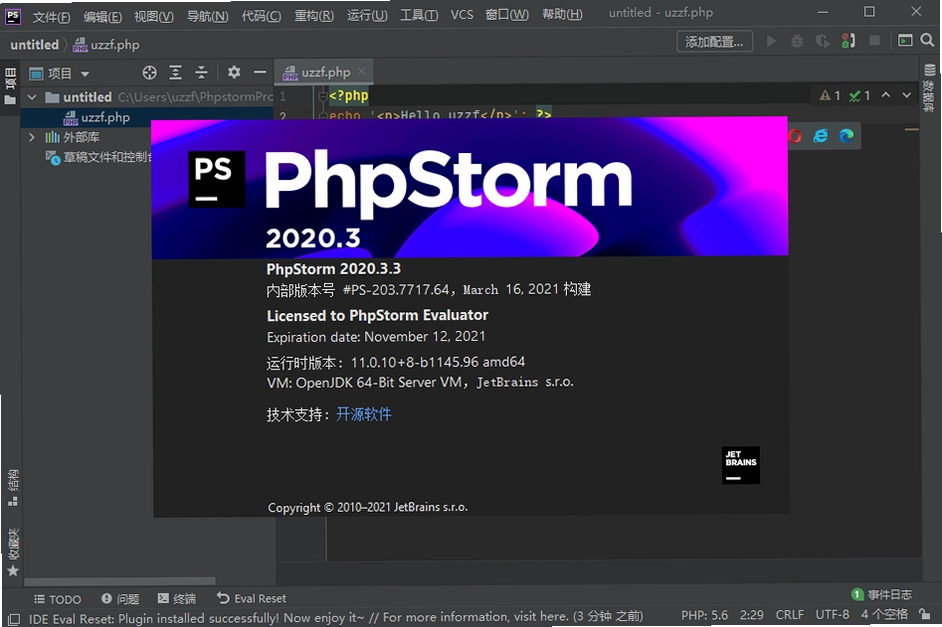Click the 'Expiration date: November 12, 2021' text

376,337
